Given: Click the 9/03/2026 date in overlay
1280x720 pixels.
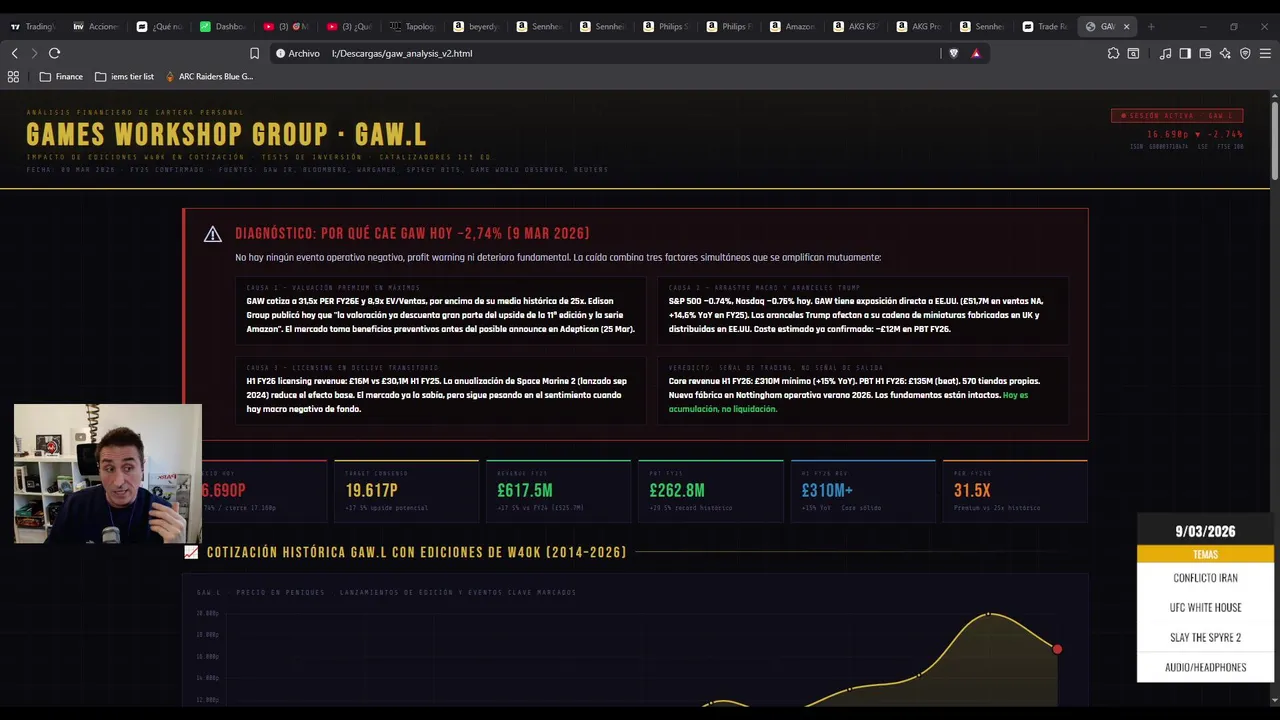Looking at the screenshot, I should (1205, 531).
